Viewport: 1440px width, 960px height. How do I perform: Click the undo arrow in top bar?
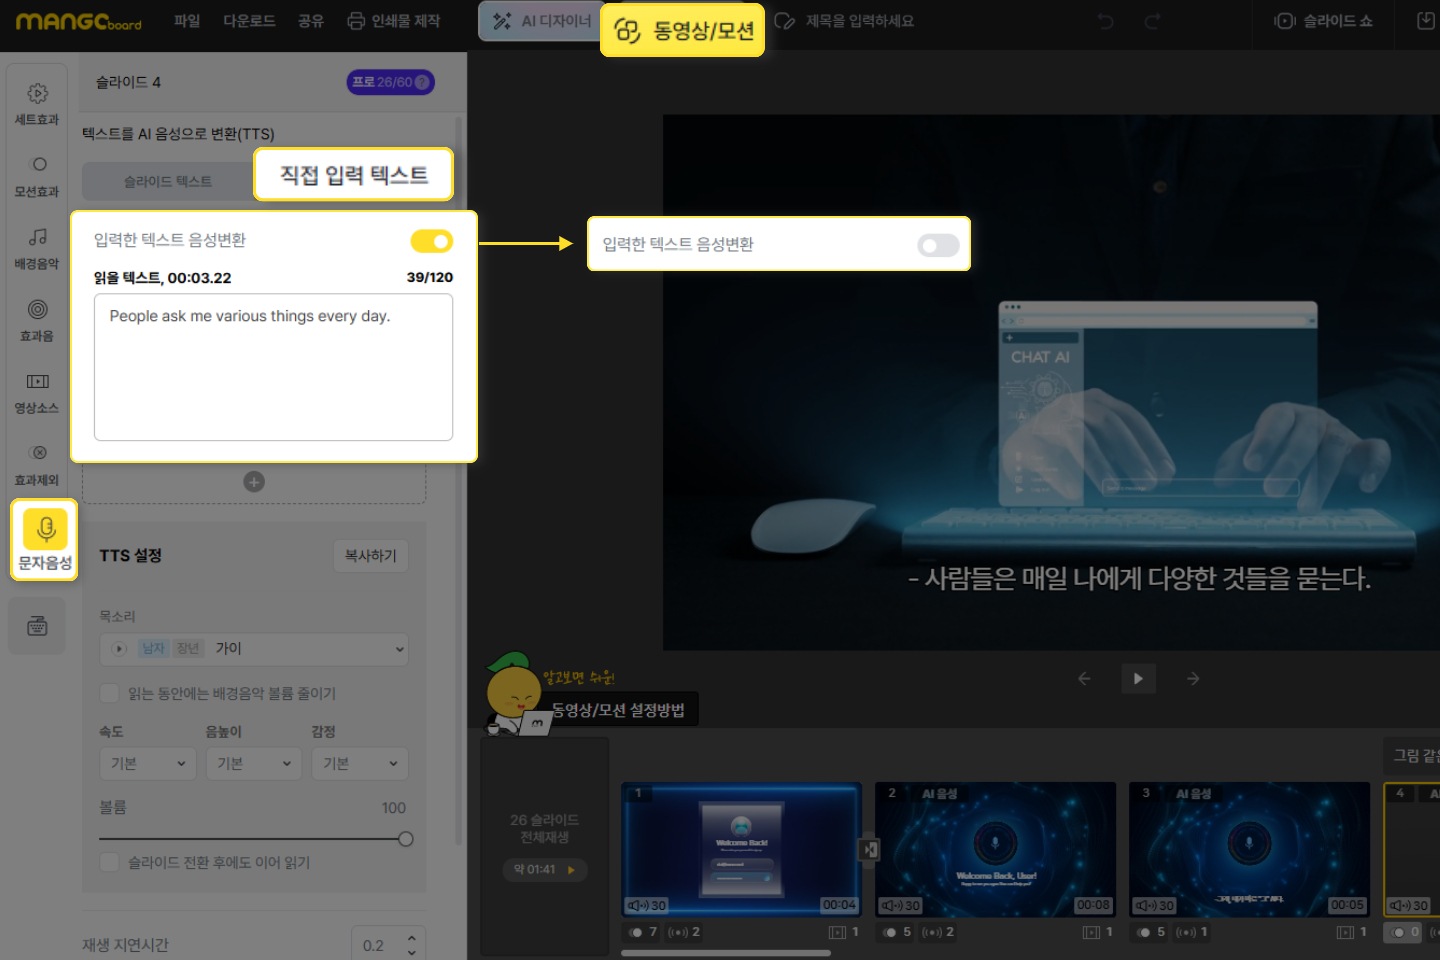1105,21
